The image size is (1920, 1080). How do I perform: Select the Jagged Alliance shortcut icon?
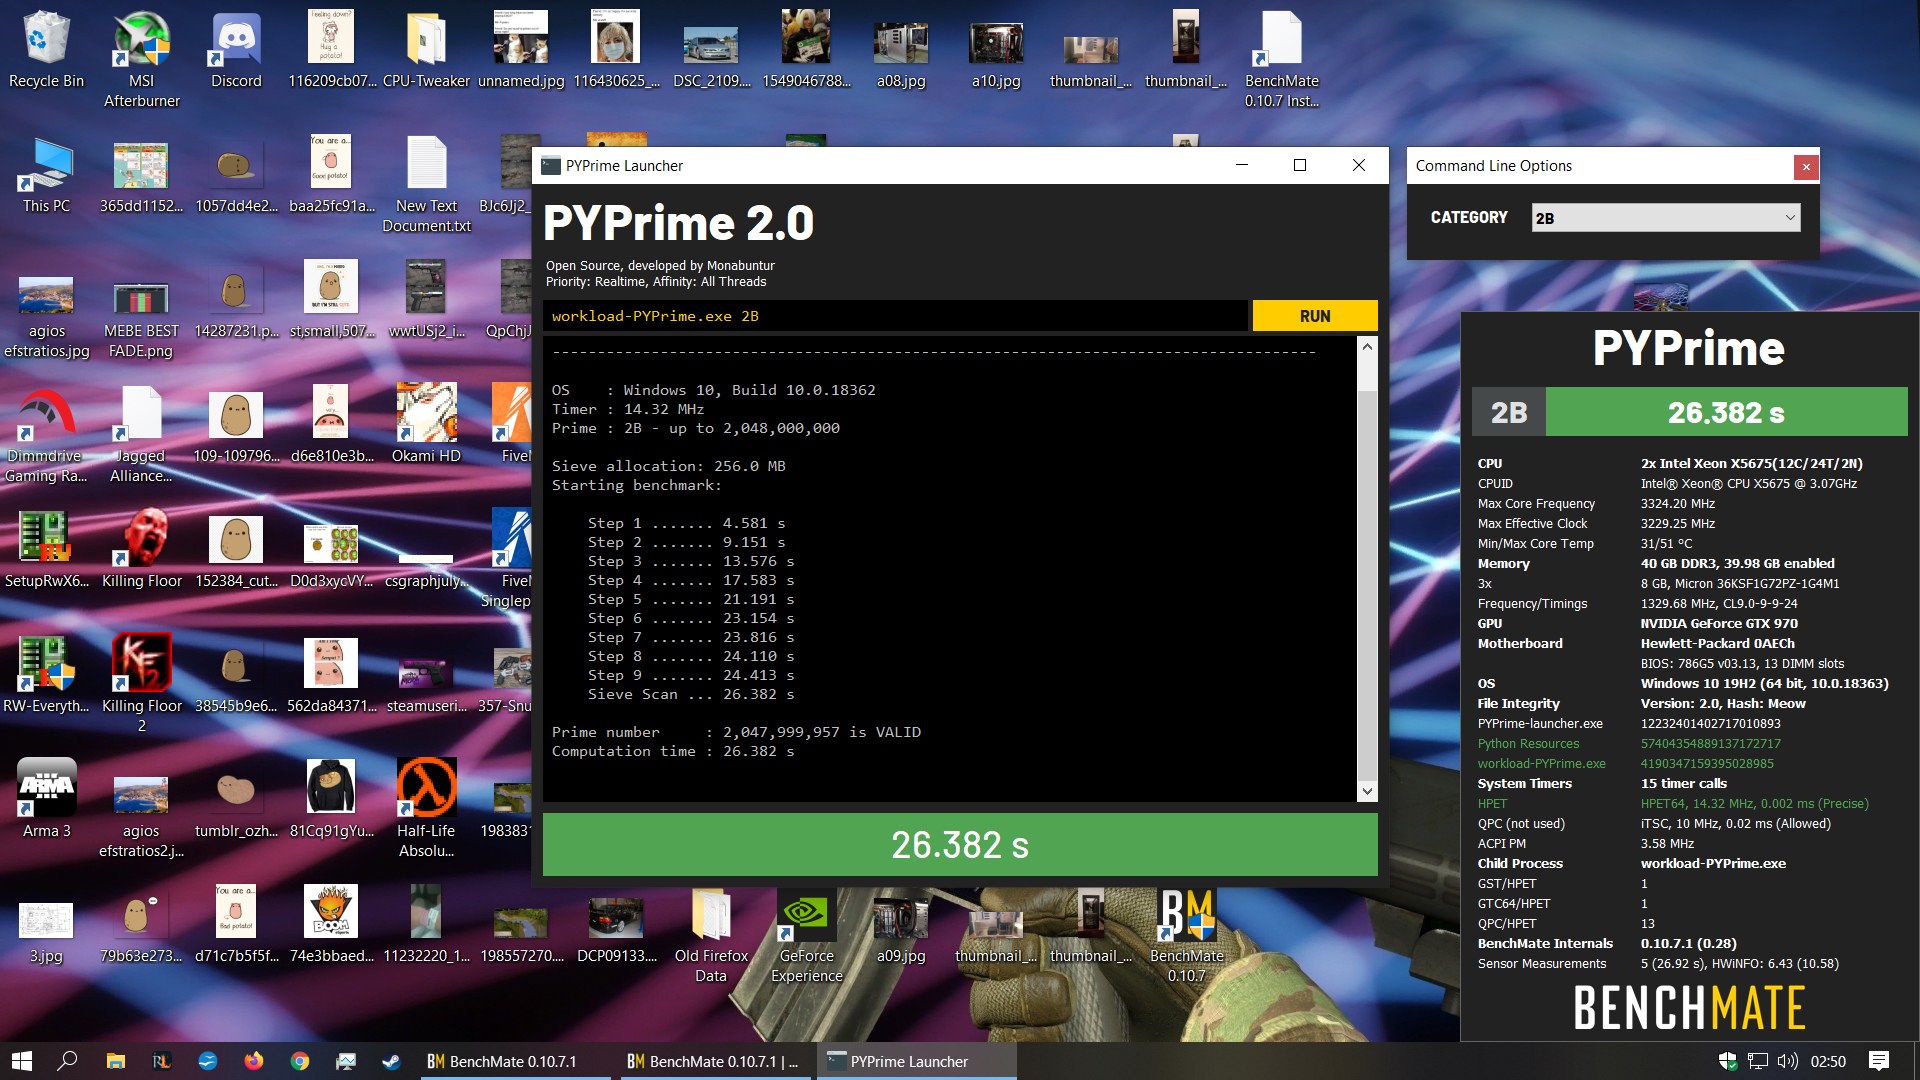pyautogui.click(x=141, y=435)
